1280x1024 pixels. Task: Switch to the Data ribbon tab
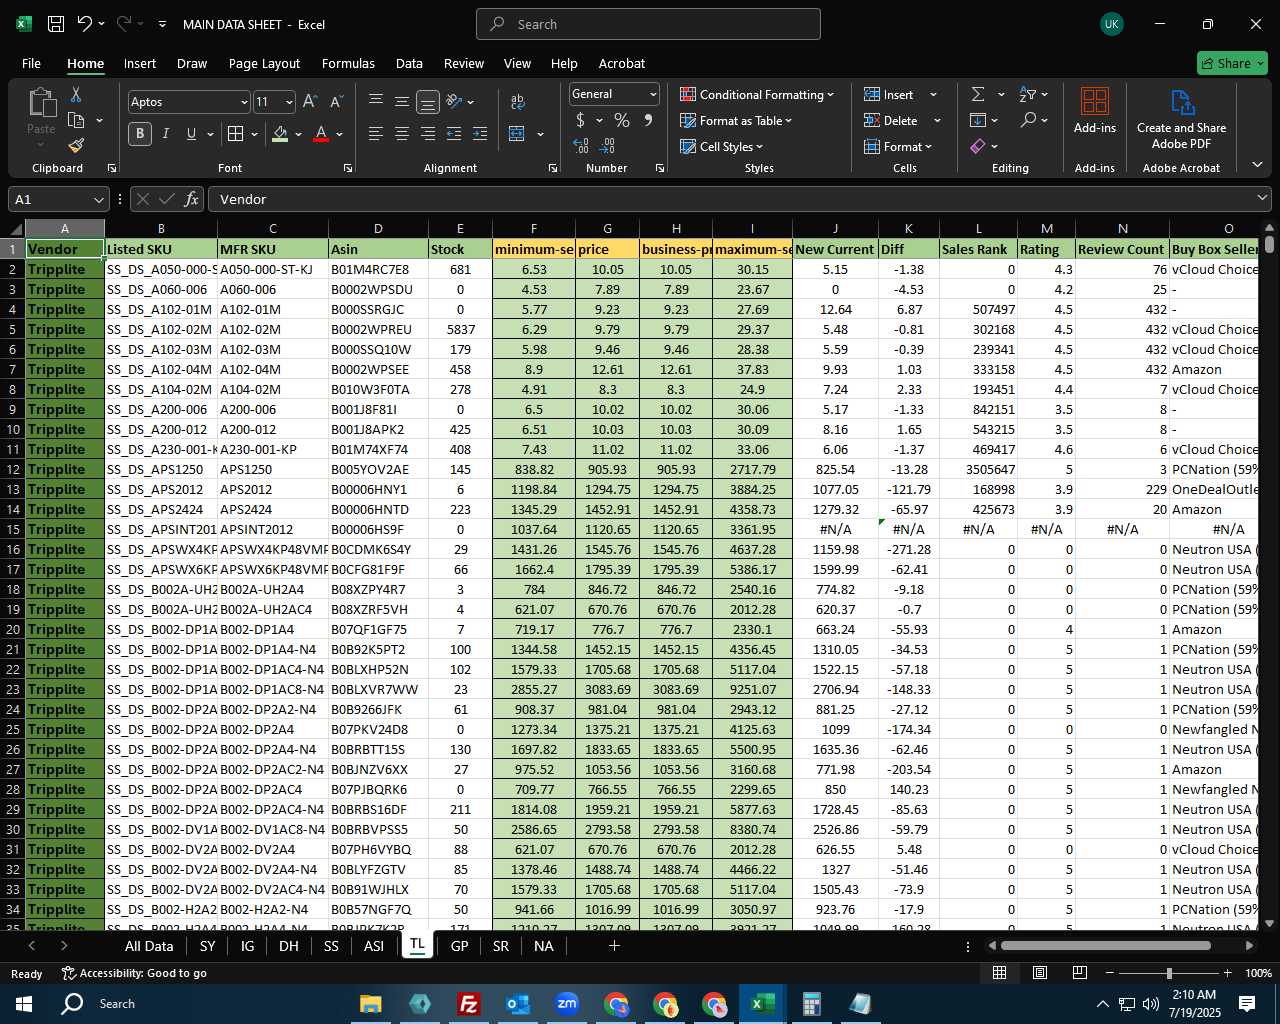409,63
